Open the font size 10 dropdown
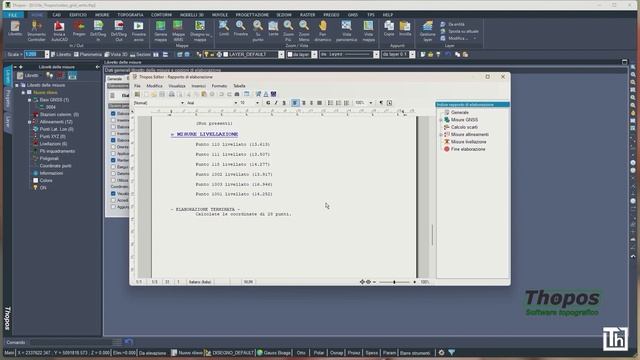 [x=257, y=103]
